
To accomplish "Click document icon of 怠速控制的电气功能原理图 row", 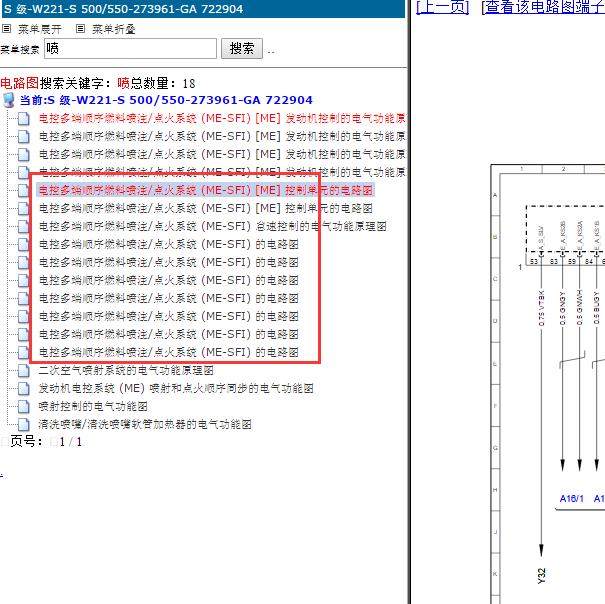I will pos(24,227).
